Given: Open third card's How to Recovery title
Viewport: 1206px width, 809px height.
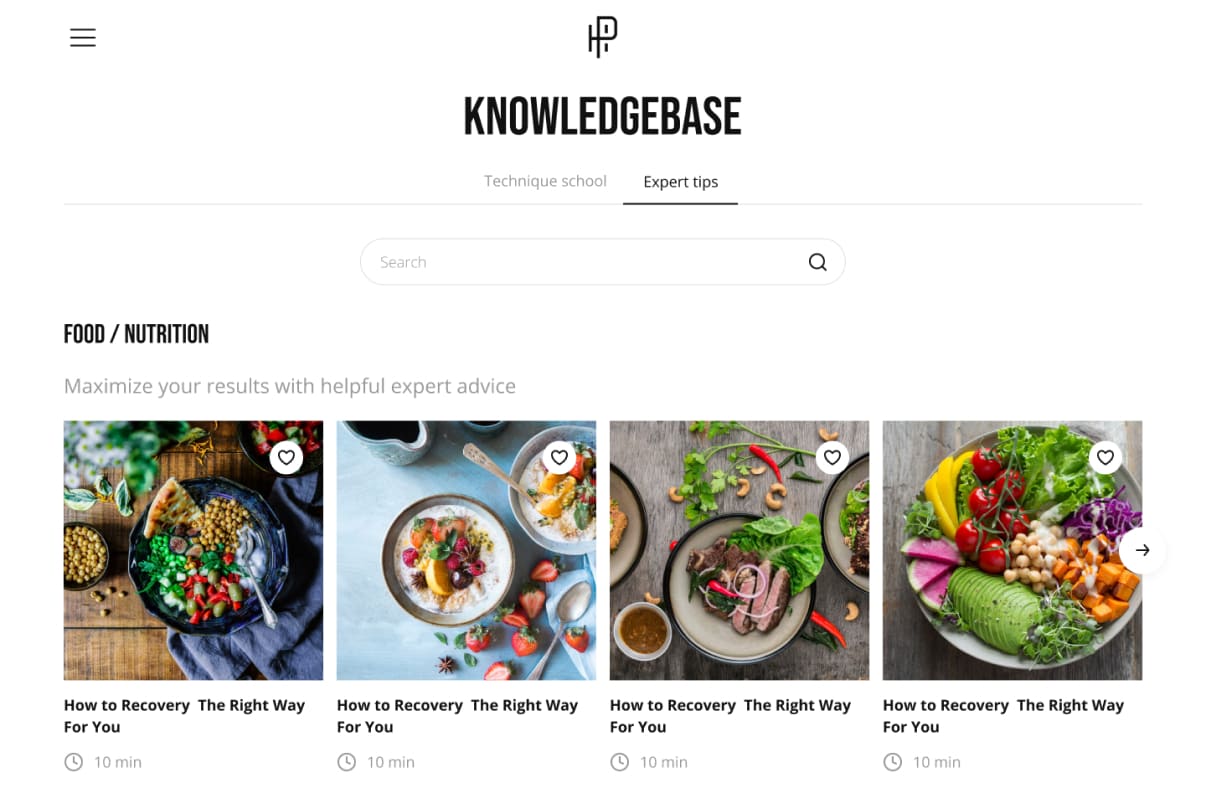Looking at the screenshot, I should [730, 716].
